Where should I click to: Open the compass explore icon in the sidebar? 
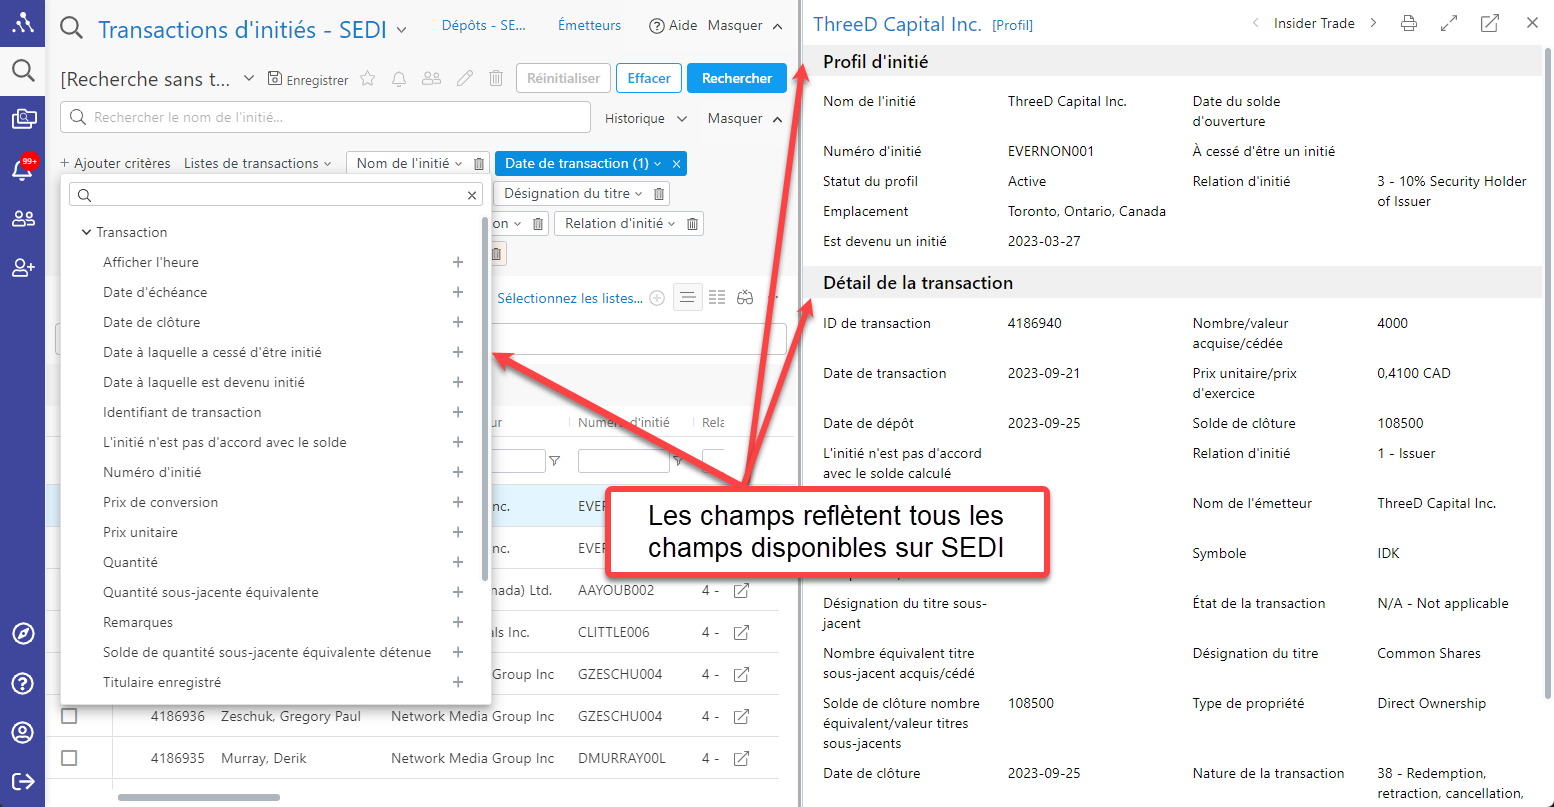coord(22,634)
